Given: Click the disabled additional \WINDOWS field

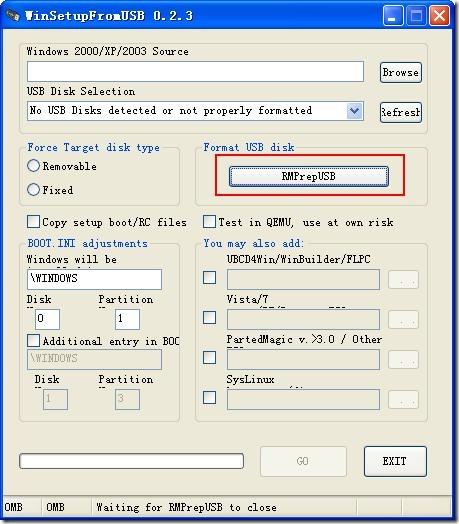Looking at the screenshot, I should pos(94,360).
